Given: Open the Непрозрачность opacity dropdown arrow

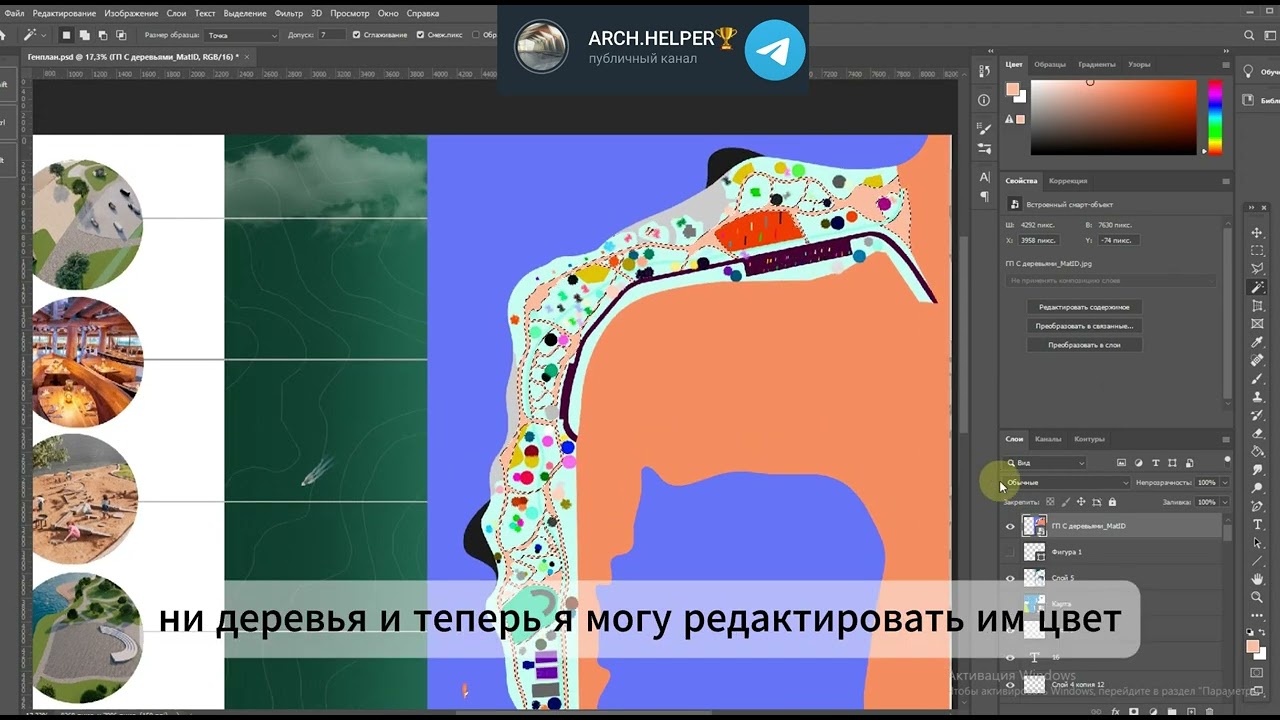Looking at the screenshot, I should 1225,482.
